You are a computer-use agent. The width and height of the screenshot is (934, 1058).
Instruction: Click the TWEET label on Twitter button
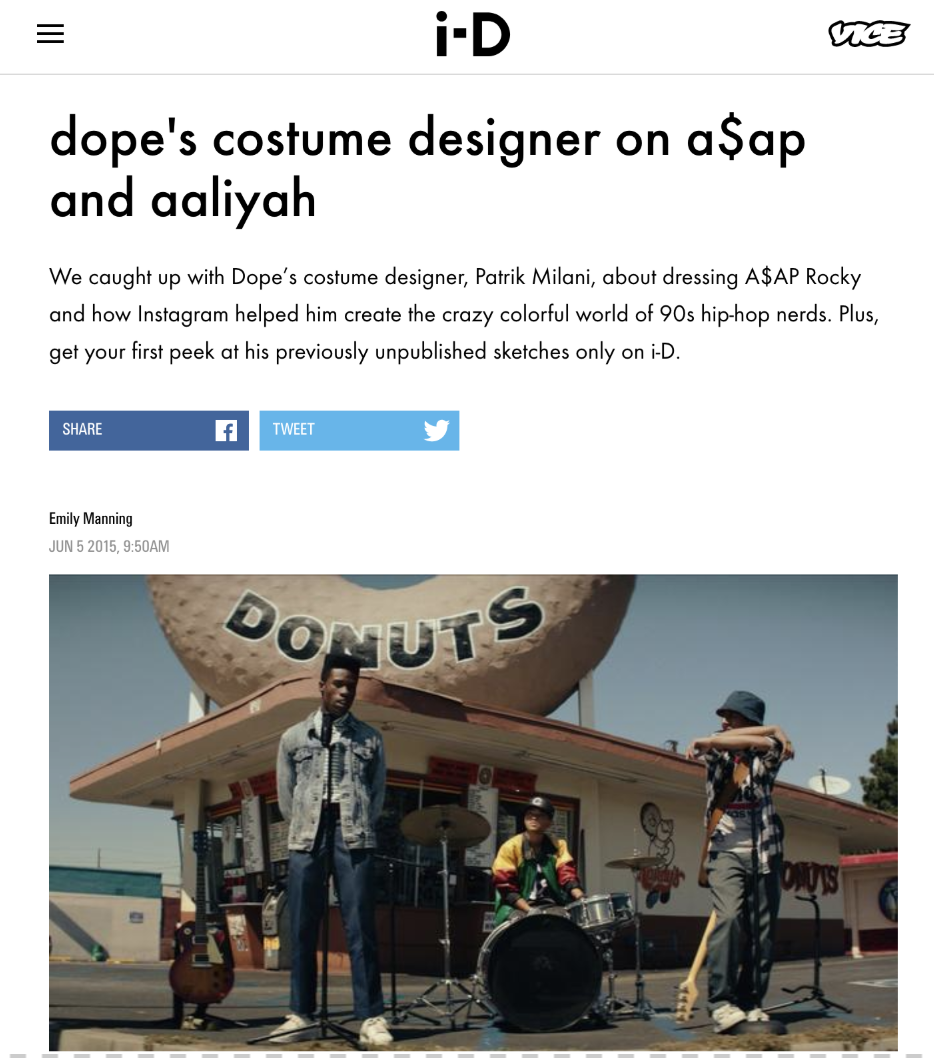point(294,429)
